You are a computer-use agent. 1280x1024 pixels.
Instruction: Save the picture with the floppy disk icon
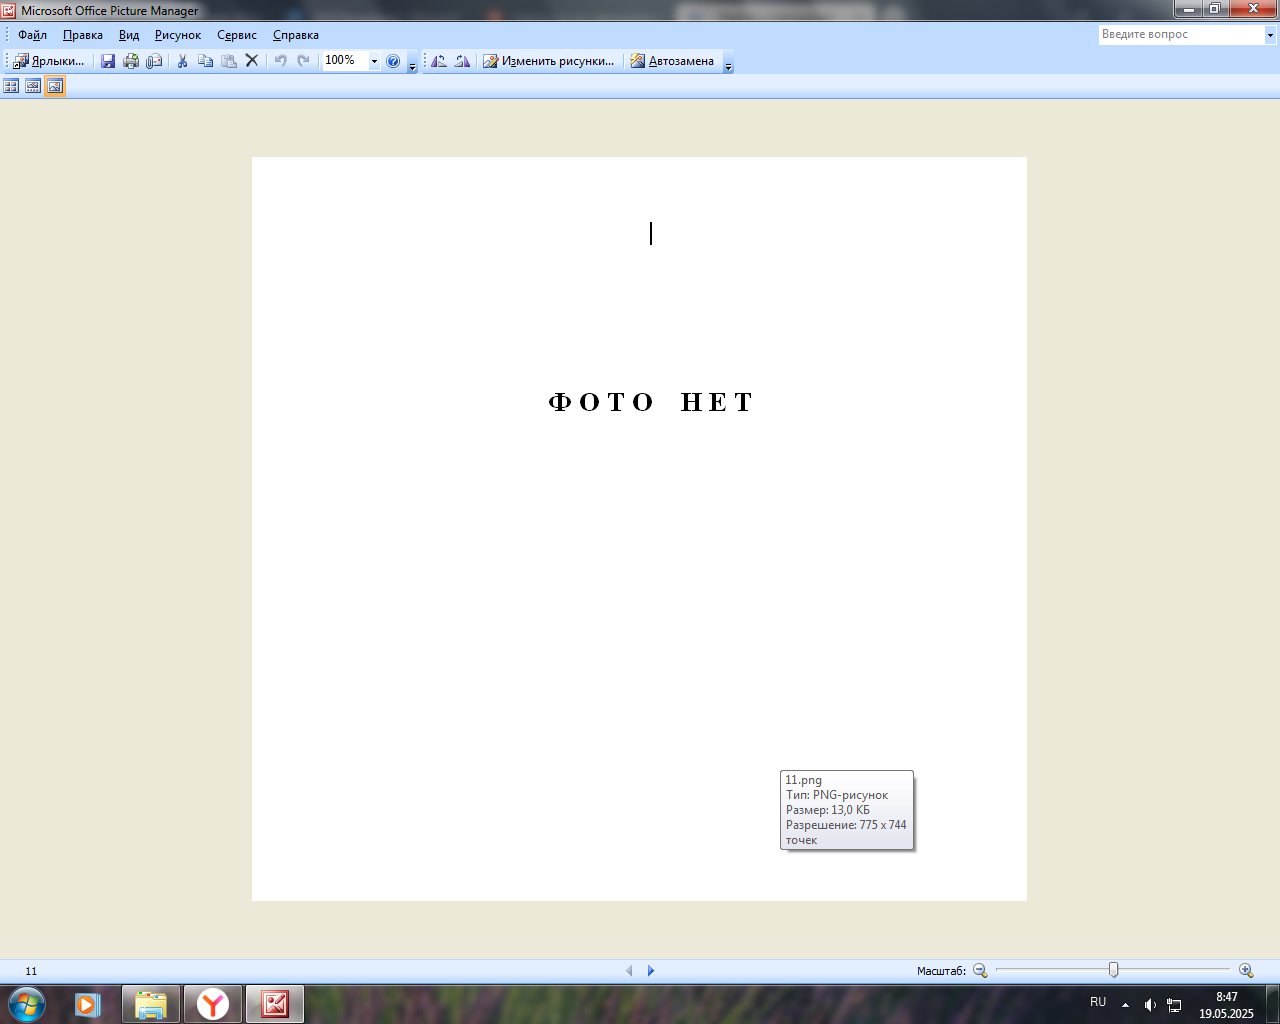[108, 61]
